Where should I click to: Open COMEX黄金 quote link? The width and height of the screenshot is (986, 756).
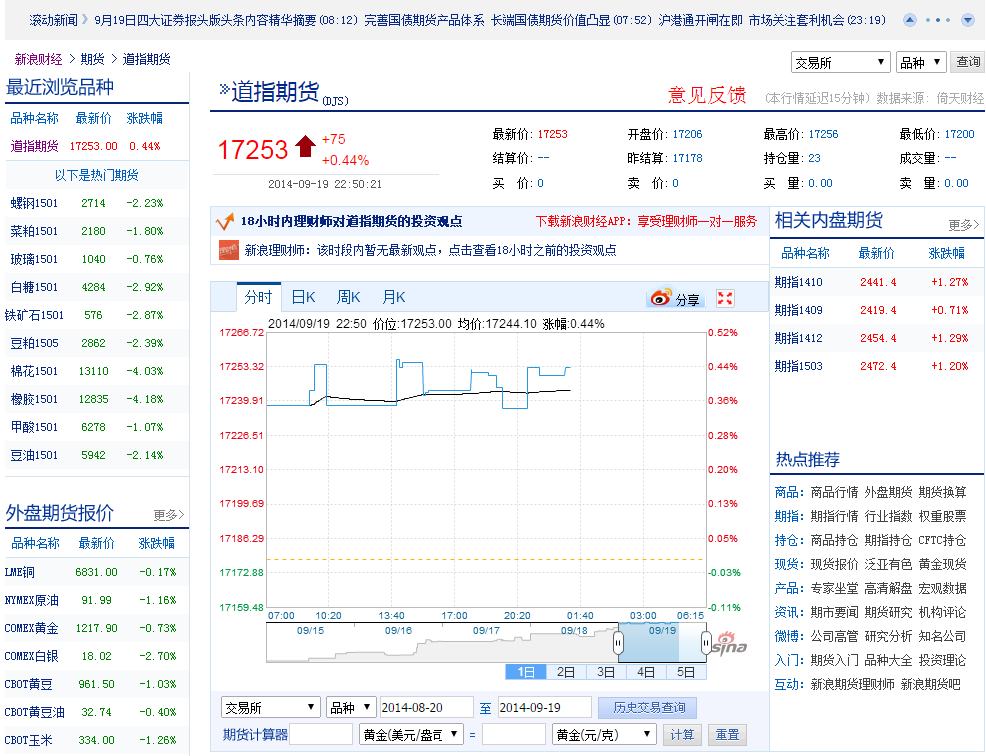(31, 628)
